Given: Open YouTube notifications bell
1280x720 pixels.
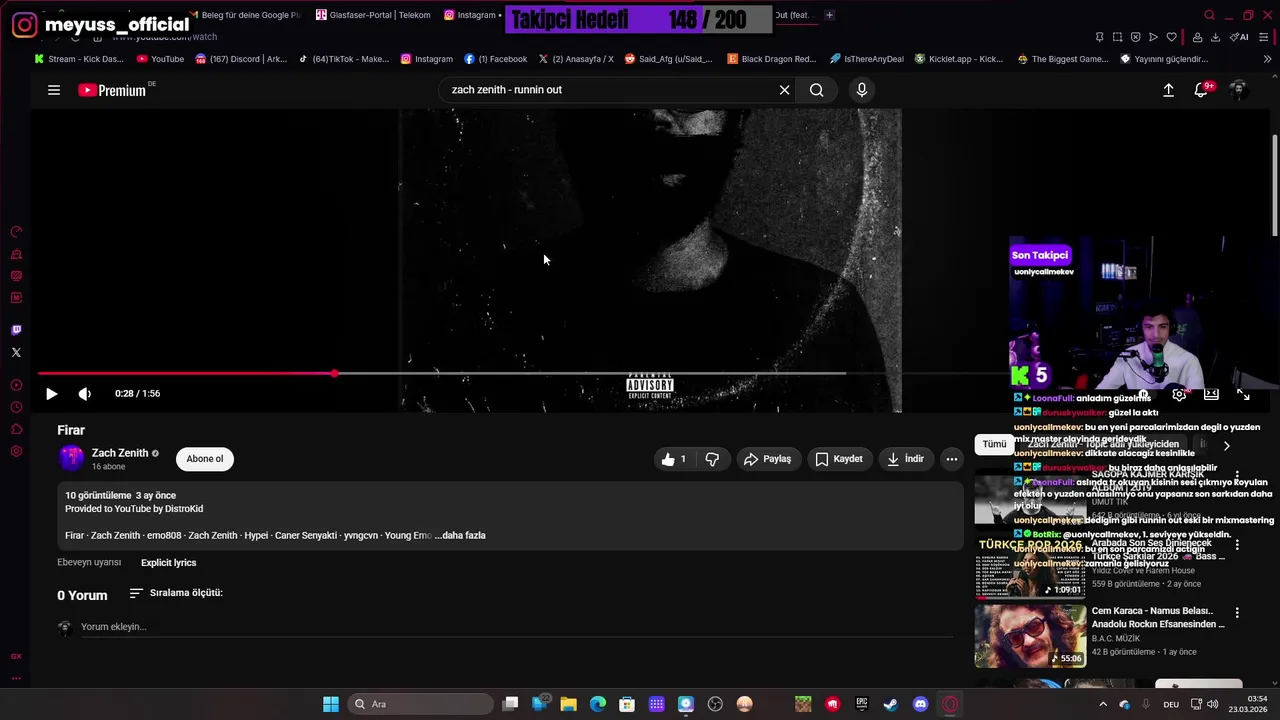Looking at the screenshot, I should pos(1202,90).
